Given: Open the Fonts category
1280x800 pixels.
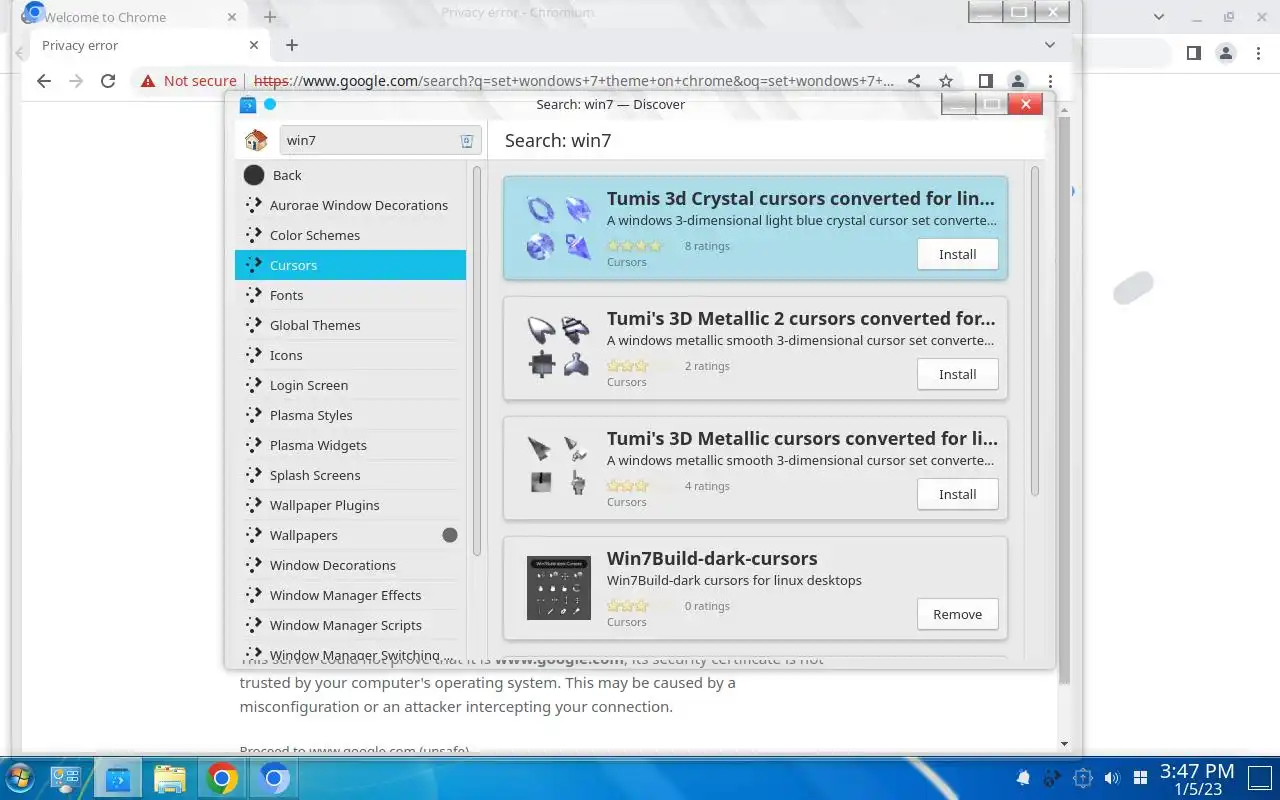Looking at the screenshot, I should (350, 295).
